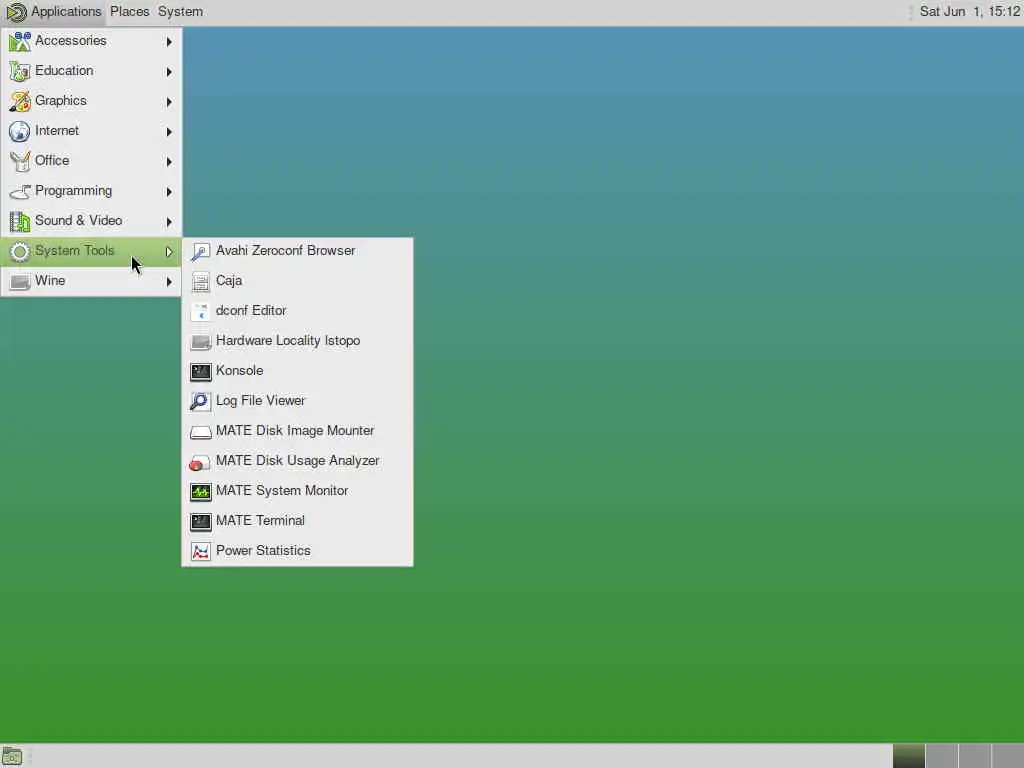Open the Places menu
1024x768 pixels.
pyautogui.click(x=129, y=12)
